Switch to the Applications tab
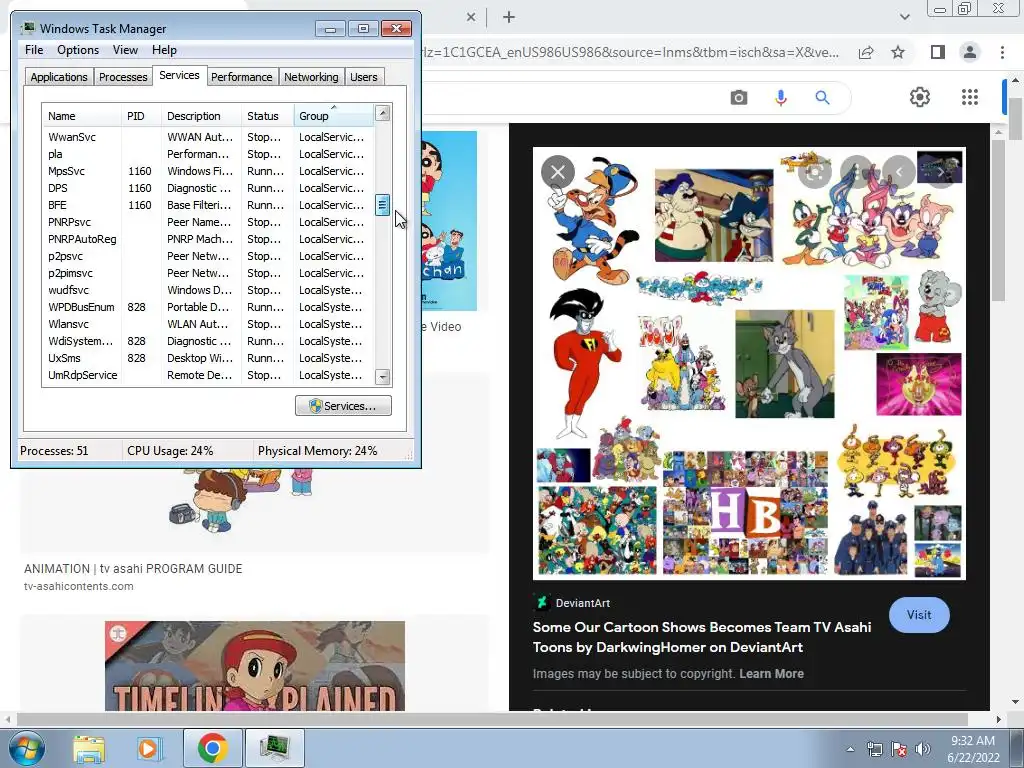 [x=59, y=77]
